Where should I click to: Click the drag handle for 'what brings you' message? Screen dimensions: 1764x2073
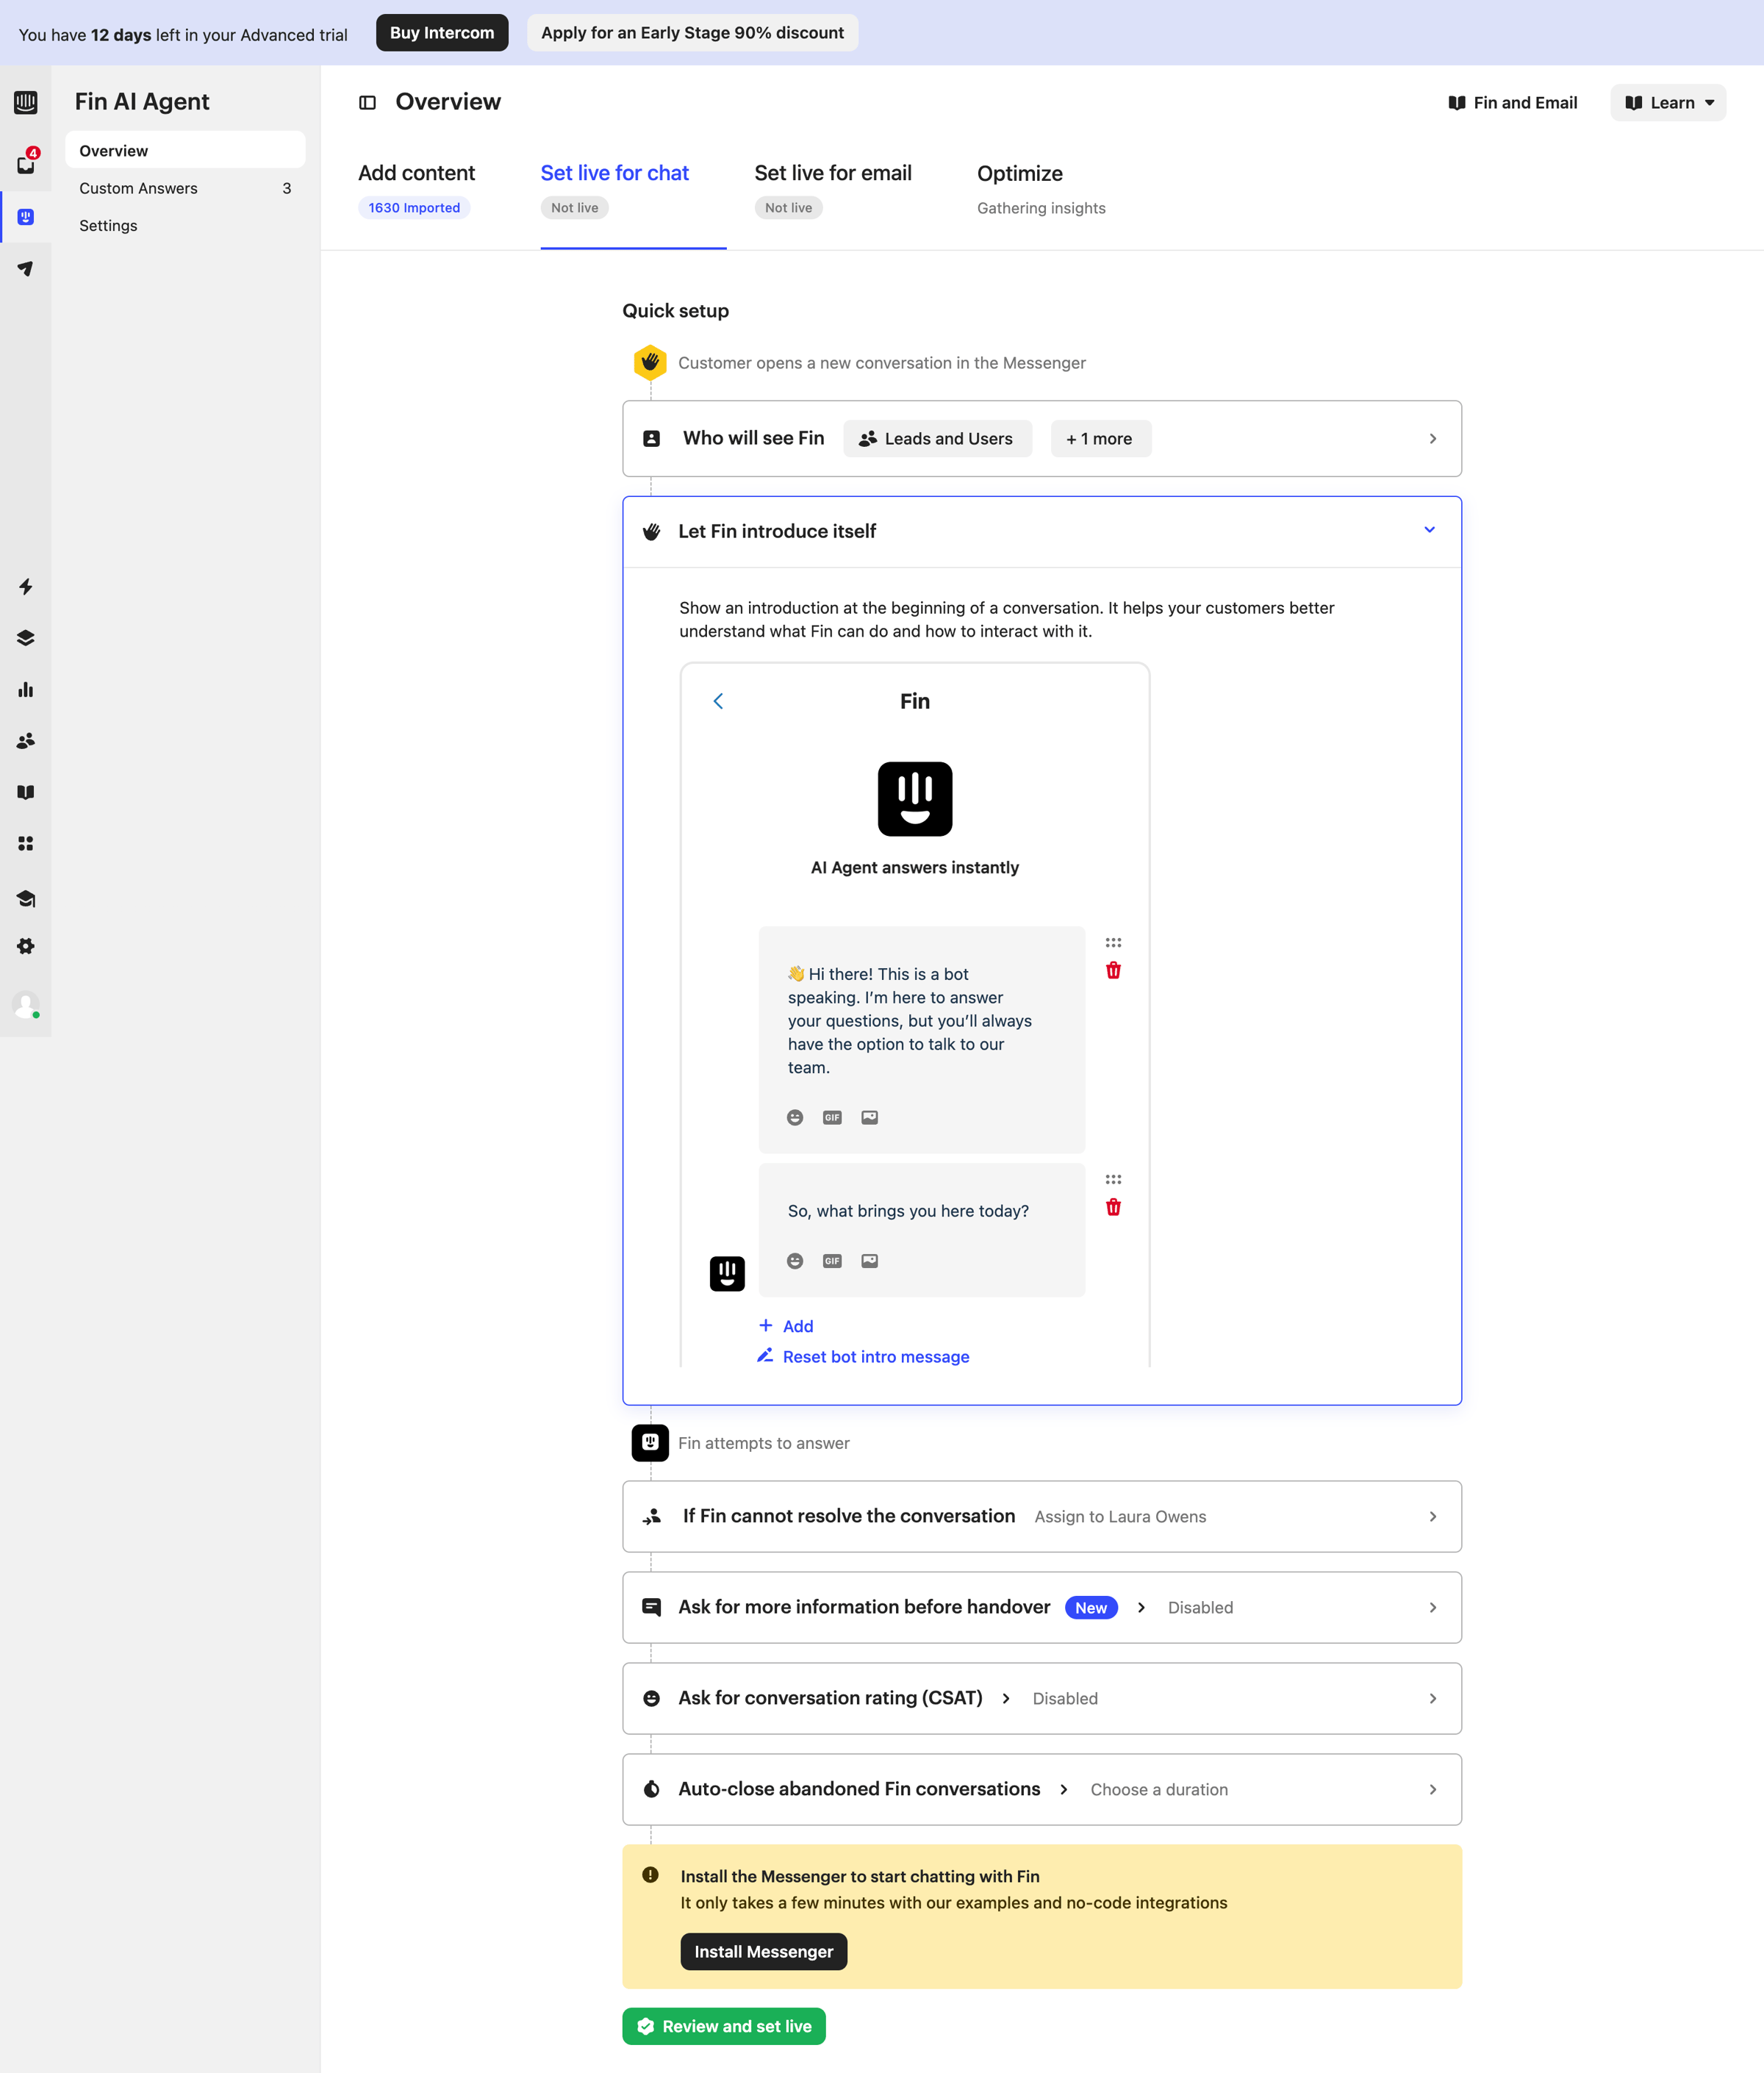[1113, 1180]
